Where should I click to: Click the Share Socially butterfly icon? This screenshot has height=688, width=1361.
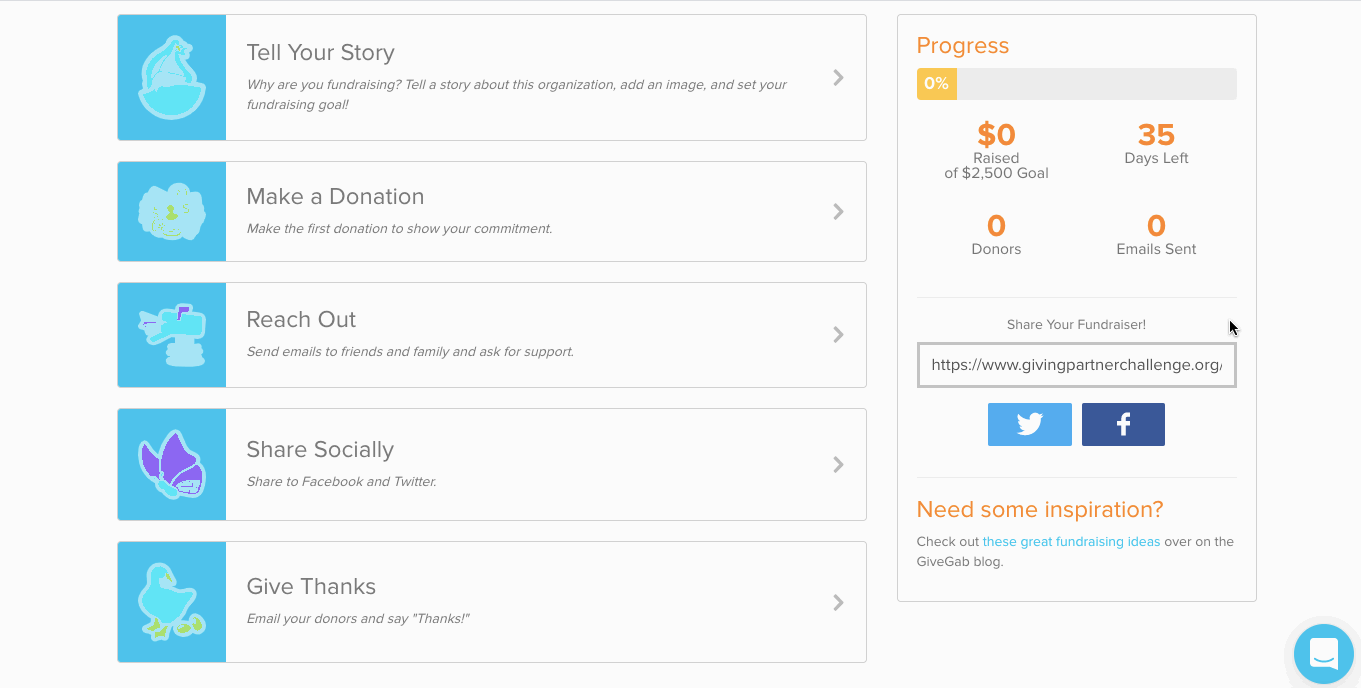pos(172,465)
